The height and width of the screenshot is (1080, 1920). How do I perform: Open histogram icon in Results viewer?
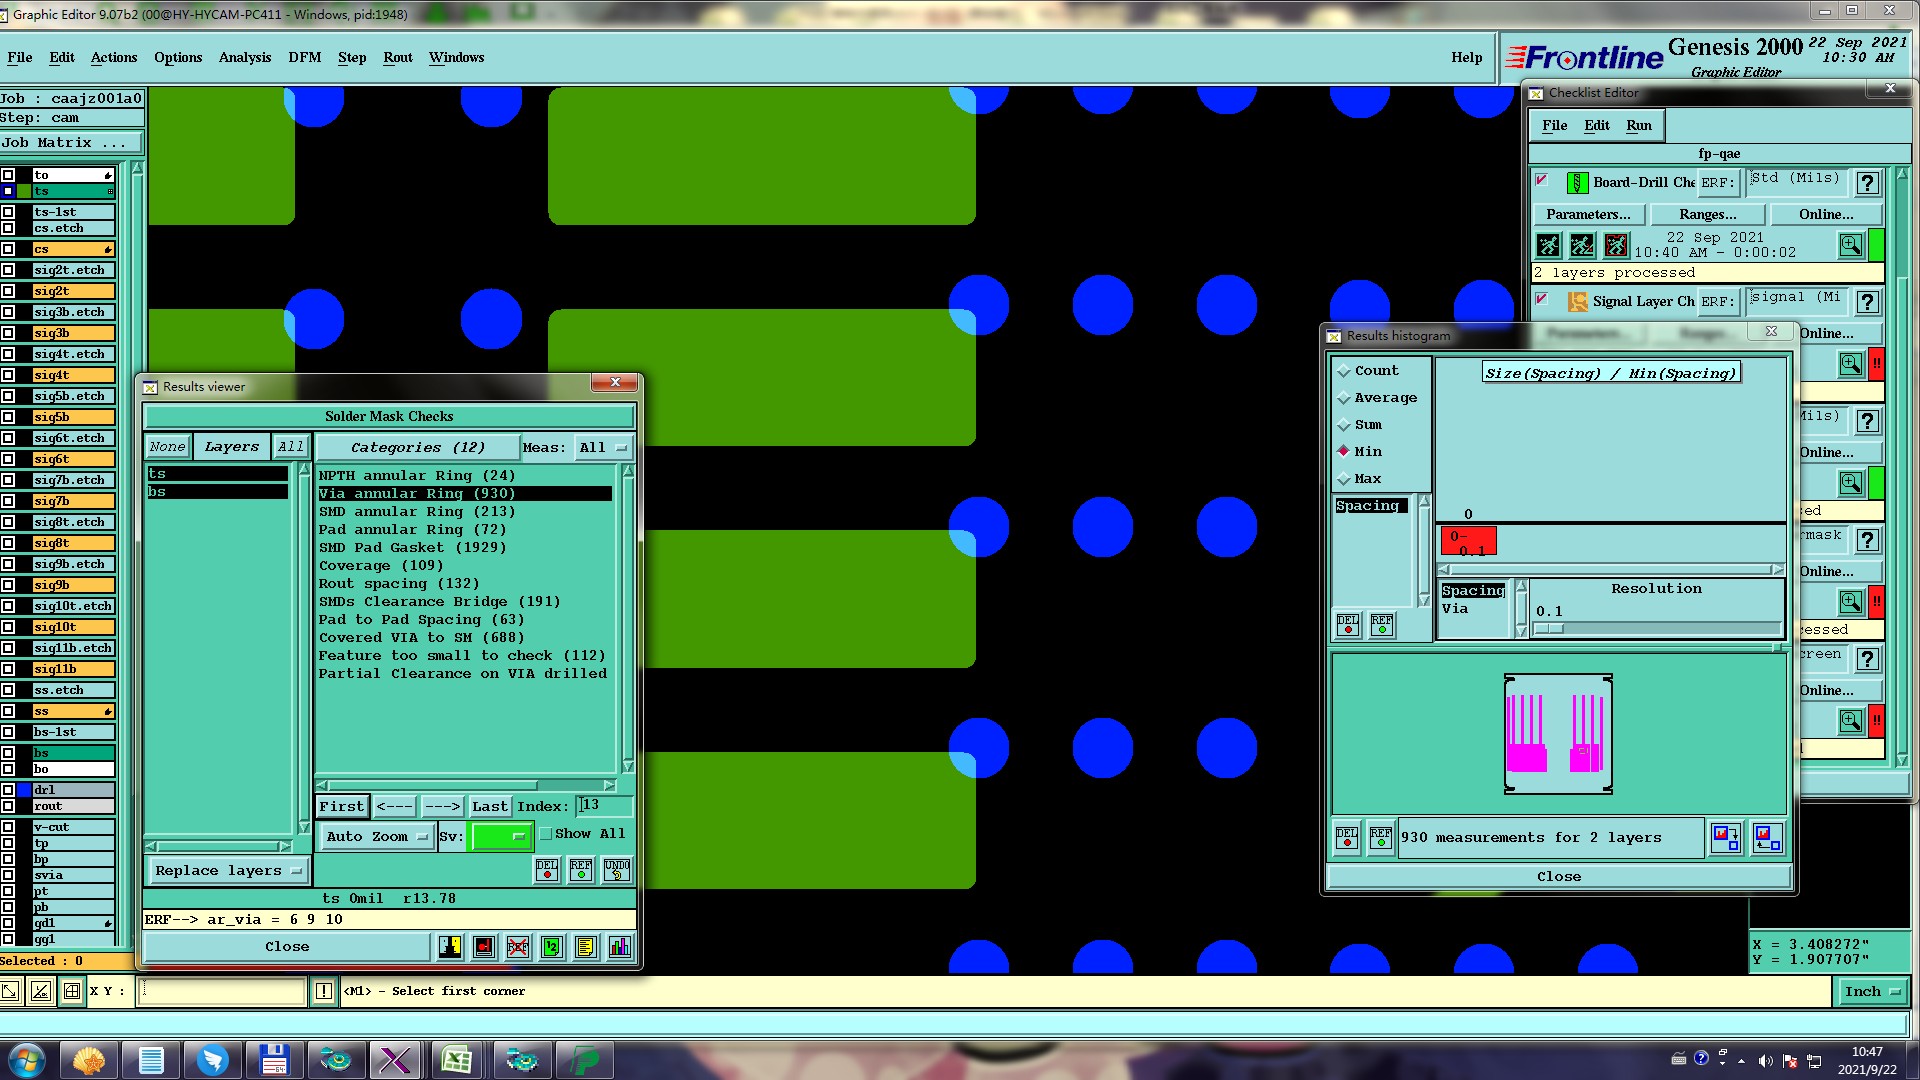point(620,946)
